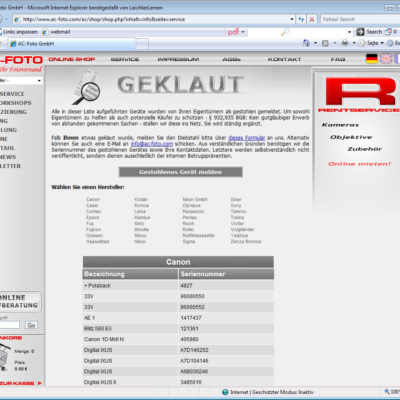
Task: Select the AC-Foto GmbH browser tab
Action: click(72, 44)
